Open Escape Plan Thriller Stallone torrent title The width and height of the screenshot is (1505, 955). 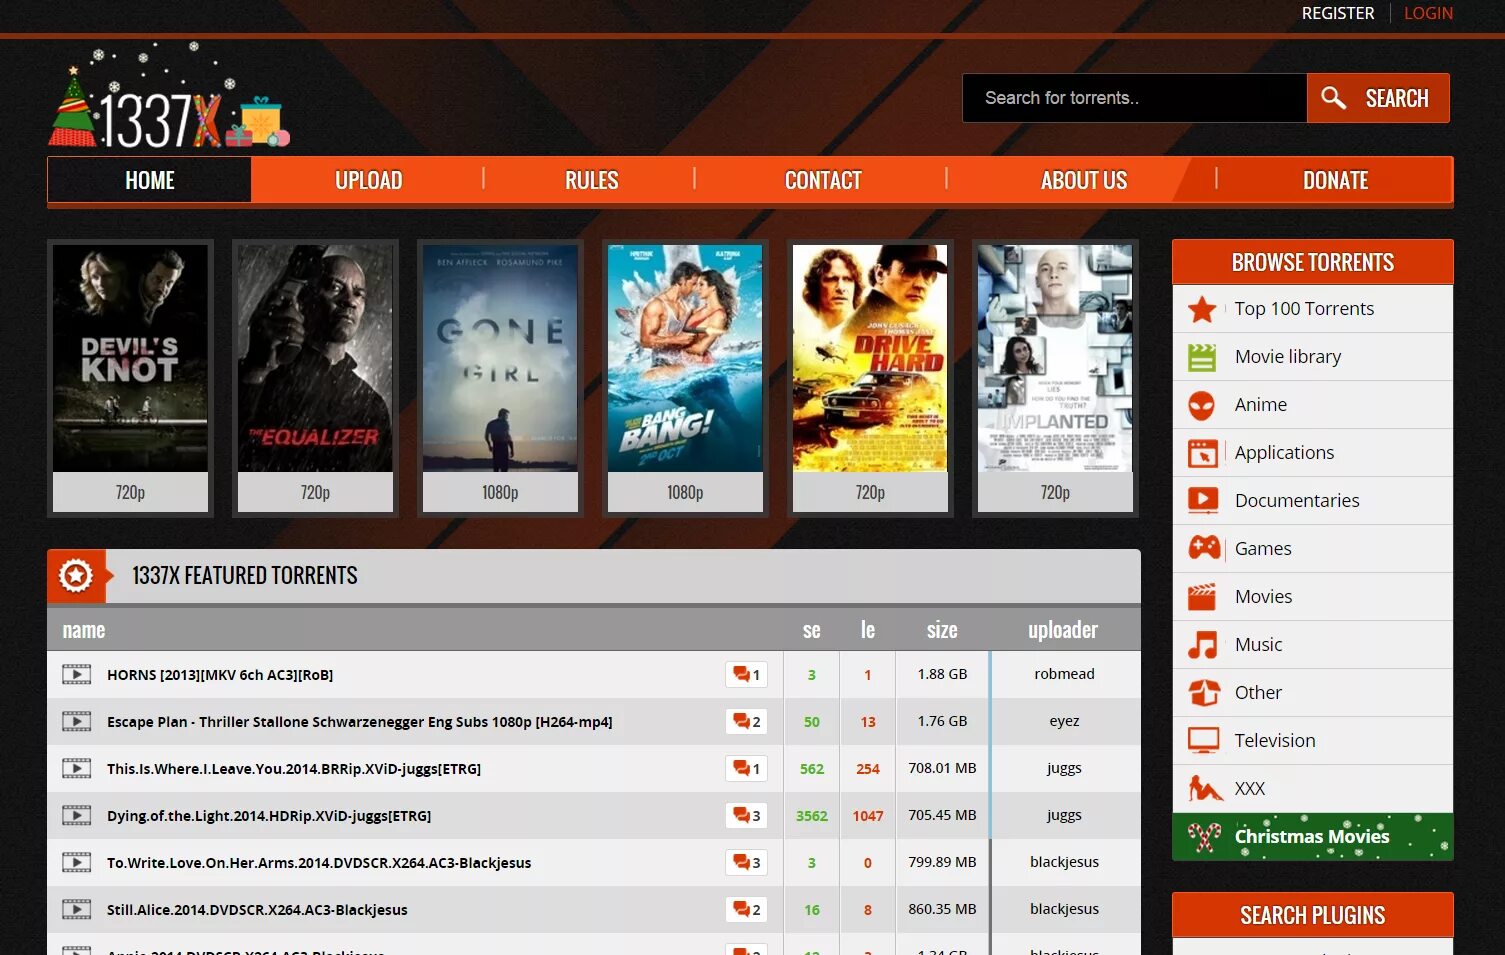[359, 722]
